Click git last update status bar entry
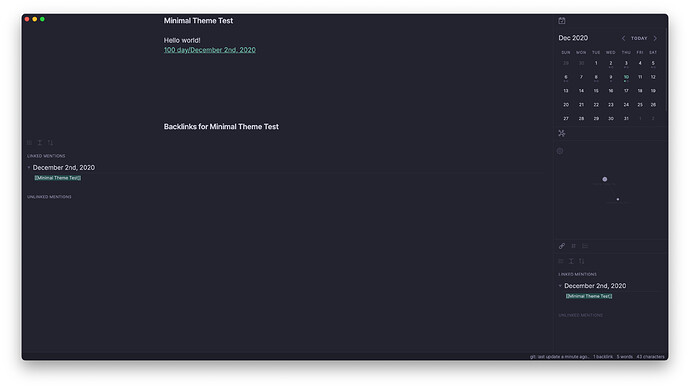The height and width of the screenshot is (389, 690). pyautogui.click(x=559, y=357)
